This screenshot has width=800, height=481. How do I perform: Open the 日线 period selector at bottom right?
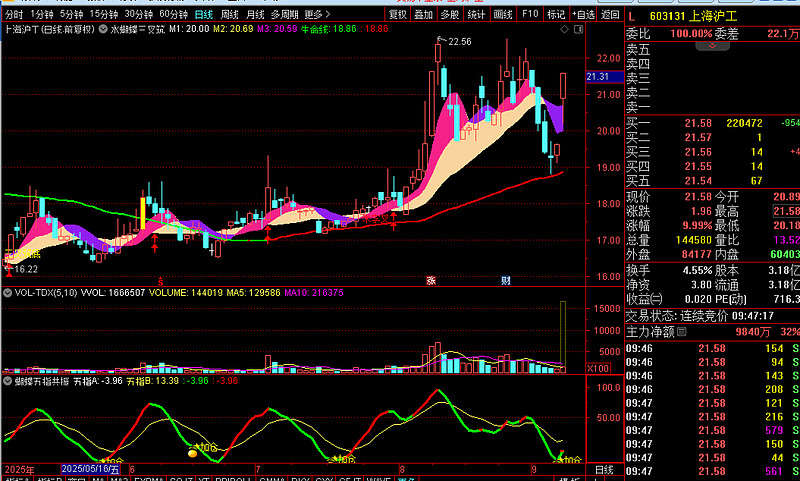click(x=604, y=469)
